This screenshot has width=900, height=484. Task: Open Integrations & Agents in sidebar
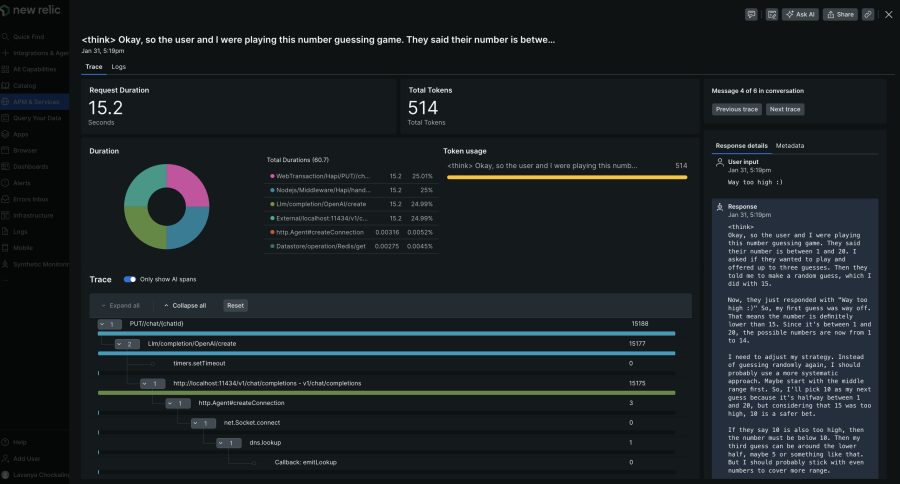(x=34, y=53)
